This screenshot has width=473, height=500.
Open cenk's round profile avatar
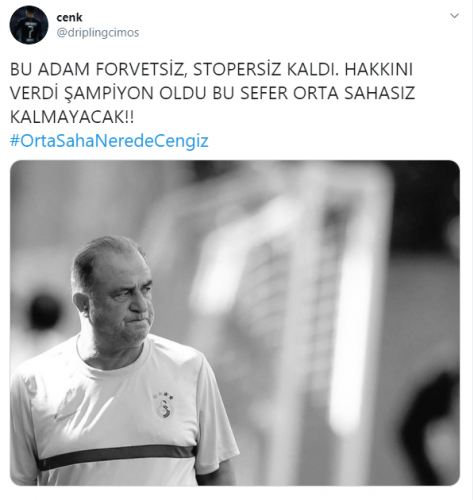(x=29, y=24)
